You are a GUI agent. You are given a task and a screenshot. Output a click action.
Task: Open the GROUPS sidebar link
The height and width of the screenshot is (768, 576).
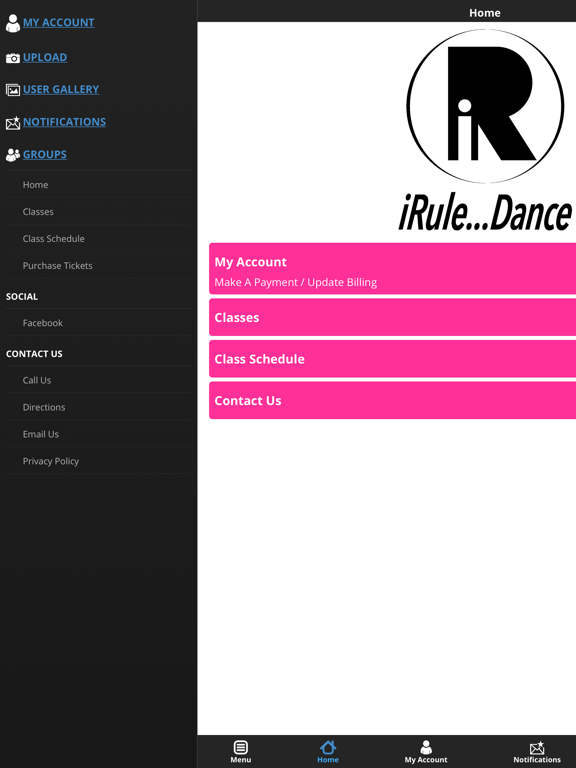(x=45, y=154)
